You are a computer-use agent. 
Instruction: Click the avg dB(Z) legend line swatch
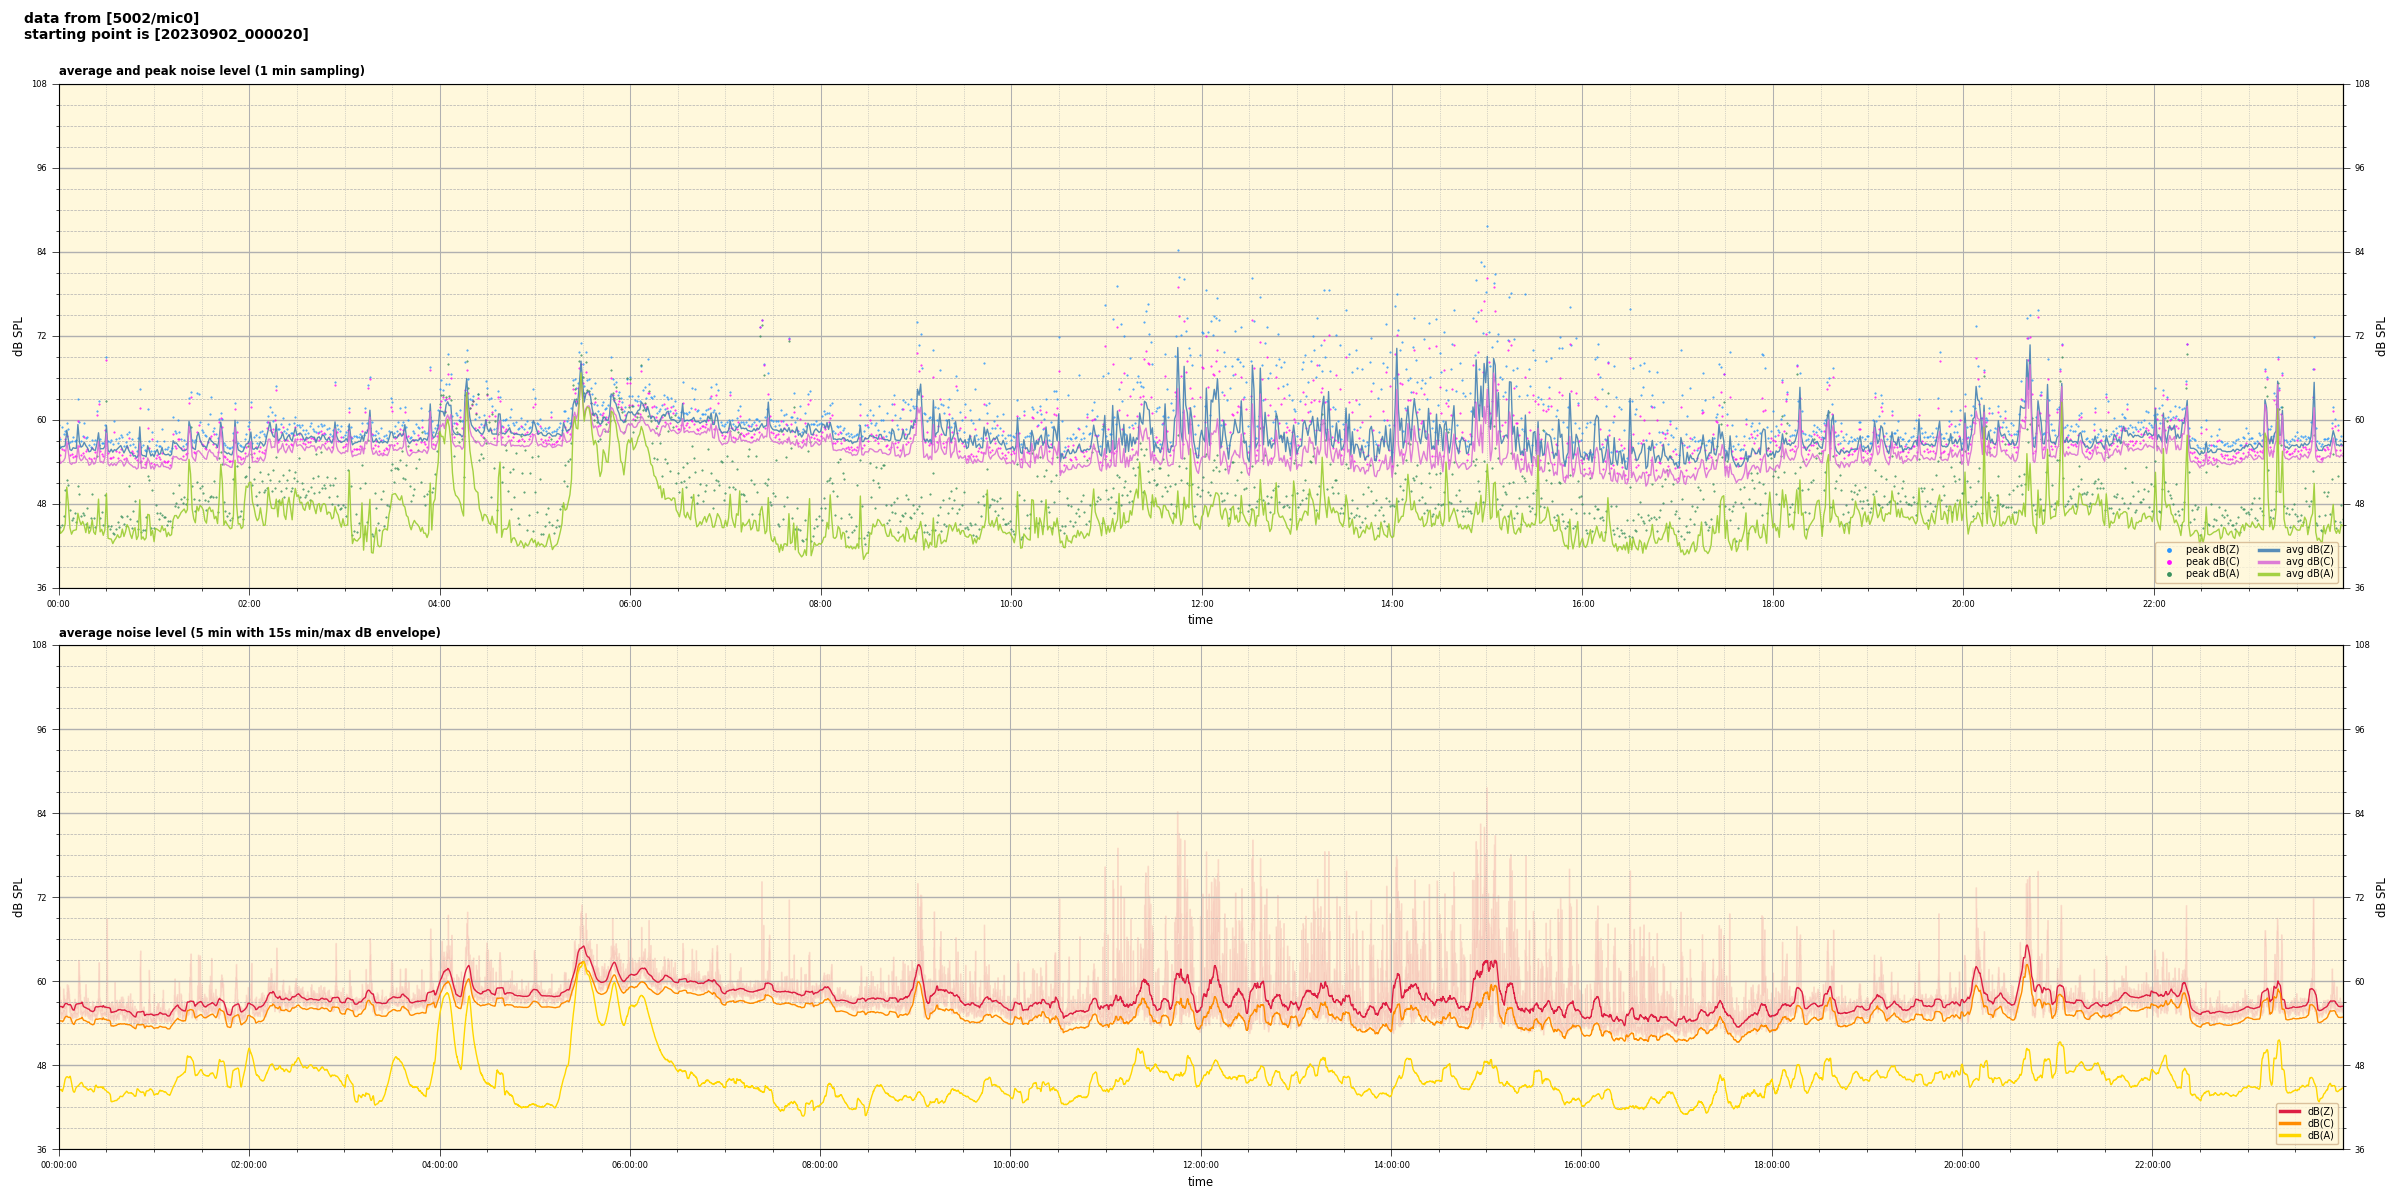click(x=2268, y=550)
